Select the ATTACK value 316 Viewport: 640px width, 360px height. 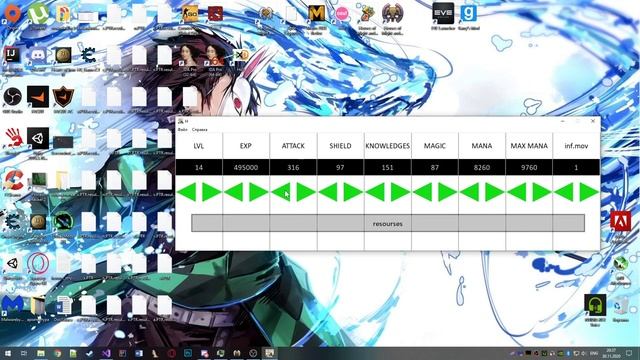click(x=293, y=167)
